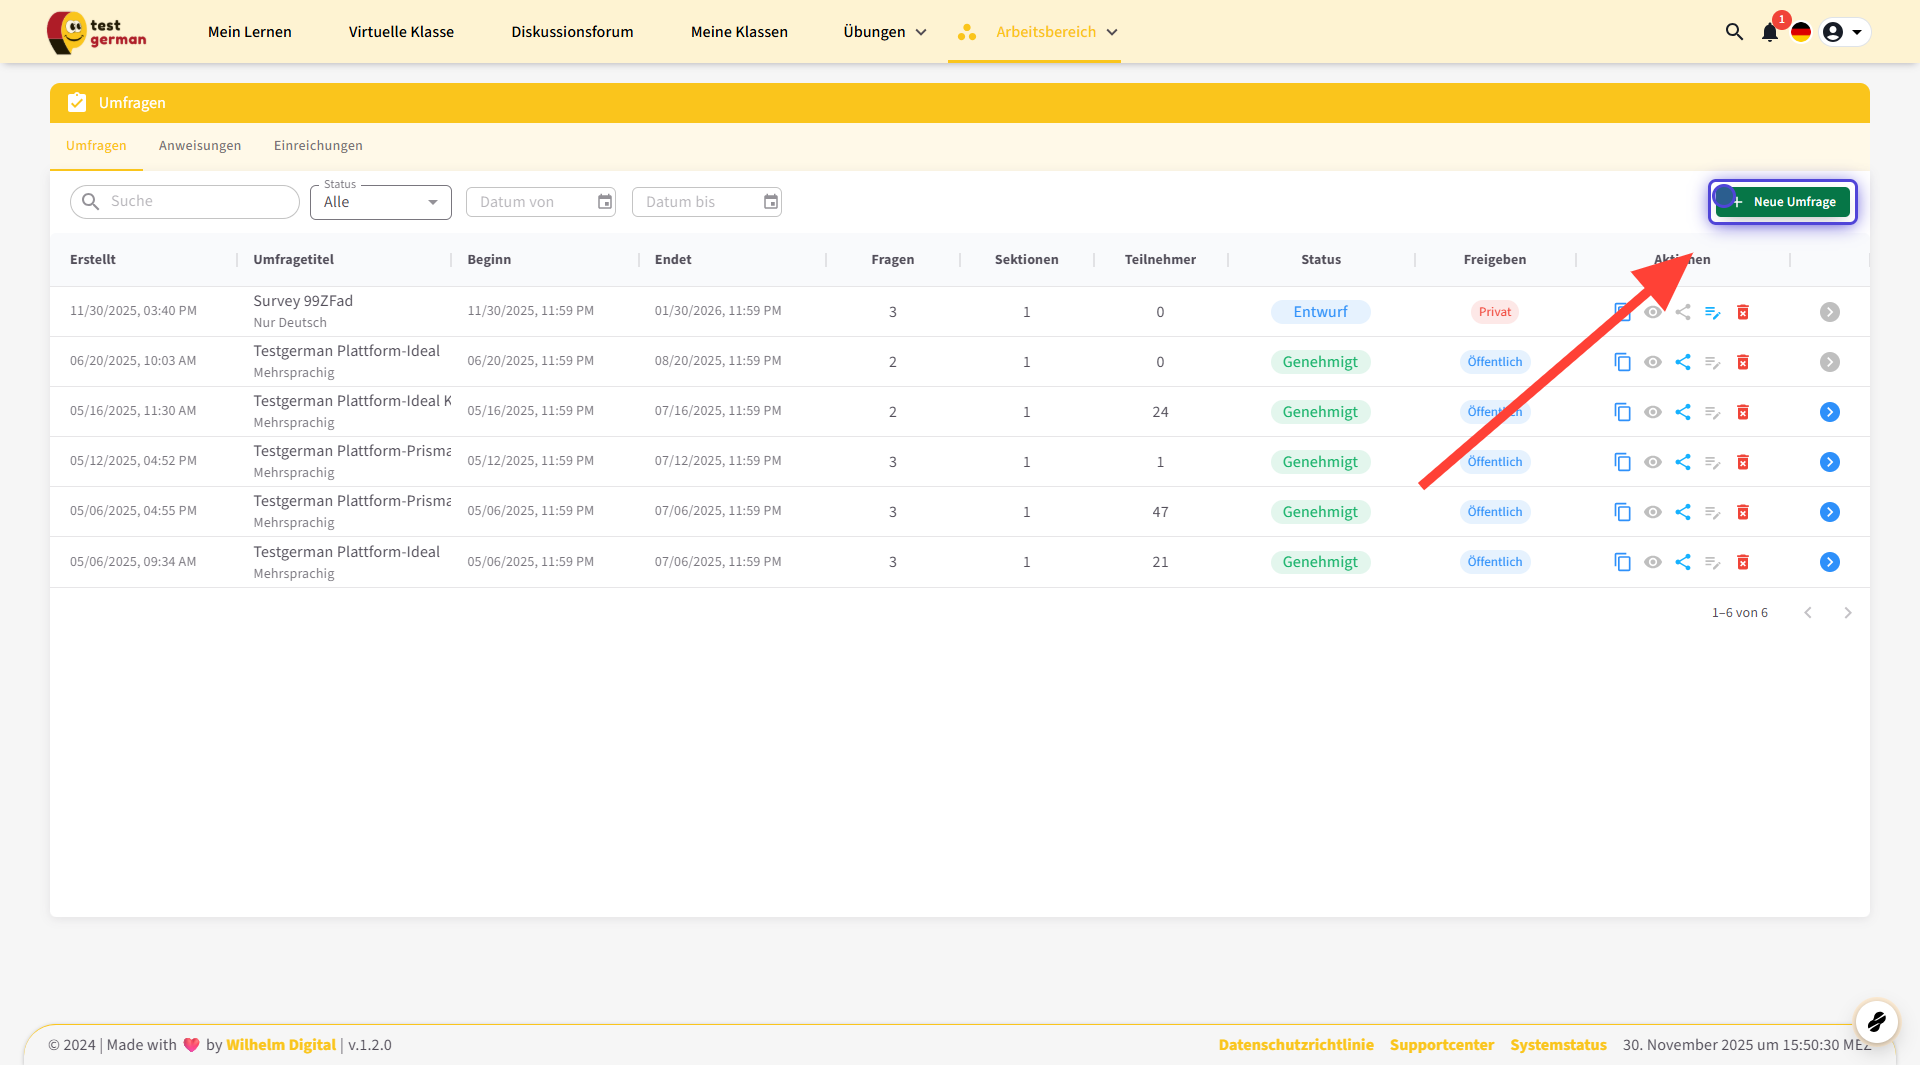Open the Status filter dropdown

[381, 202]
